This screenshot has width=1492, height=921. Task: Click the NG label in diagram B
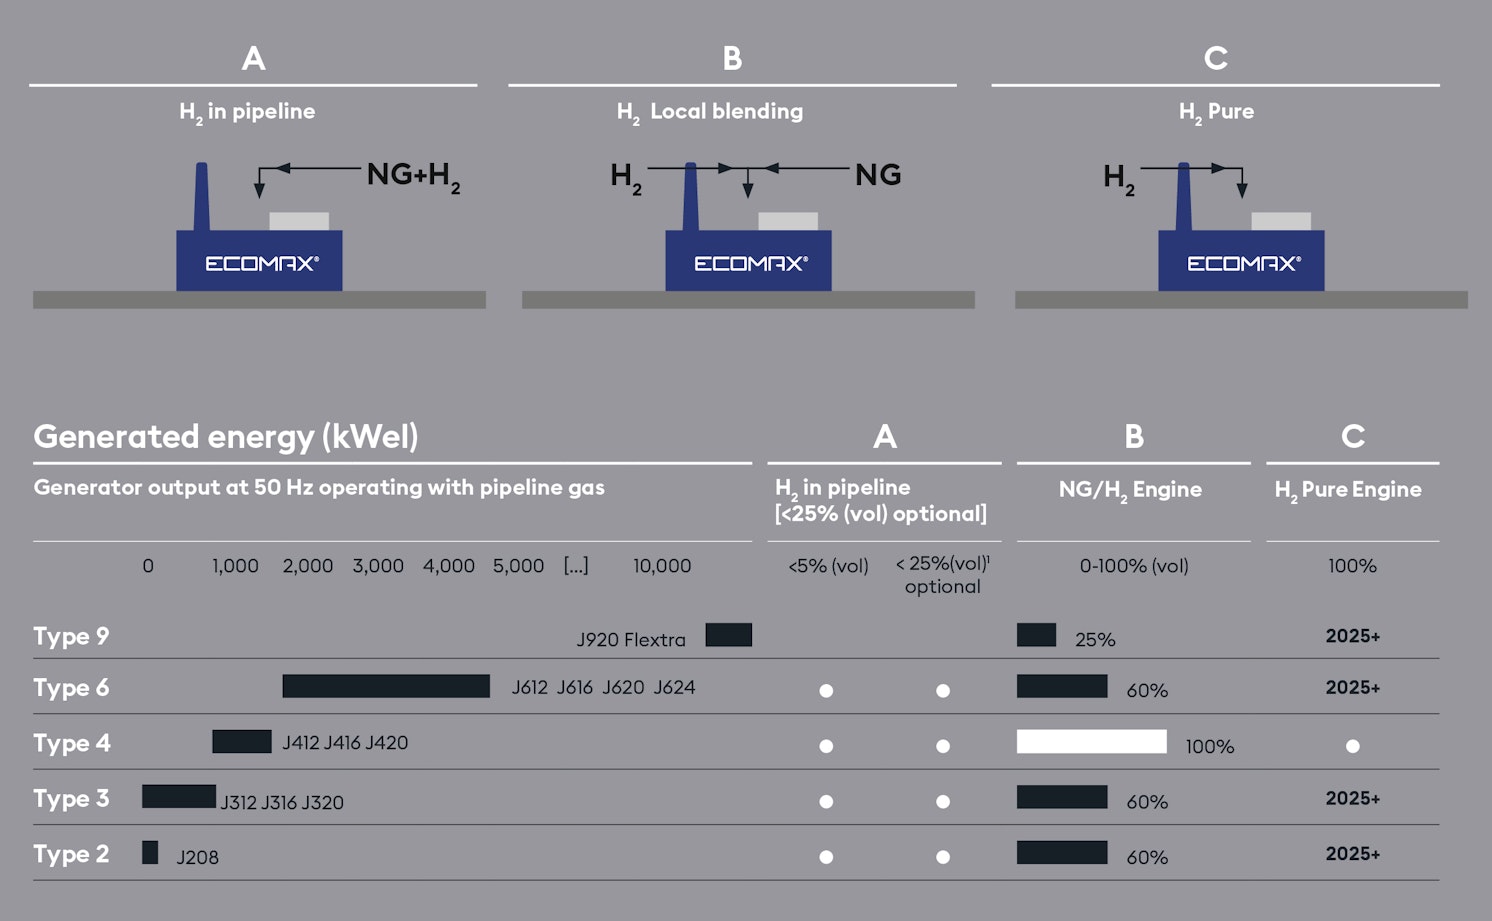point(878,175)
